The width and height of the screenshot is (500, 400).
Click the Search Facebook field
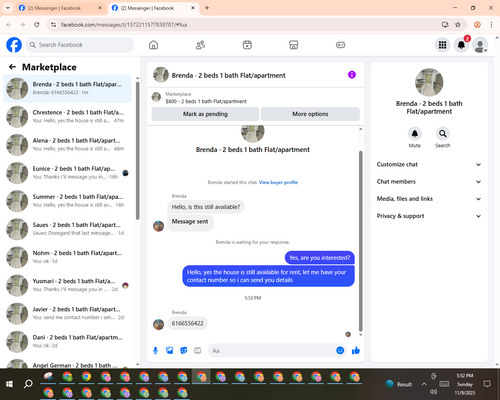[80, 45]
